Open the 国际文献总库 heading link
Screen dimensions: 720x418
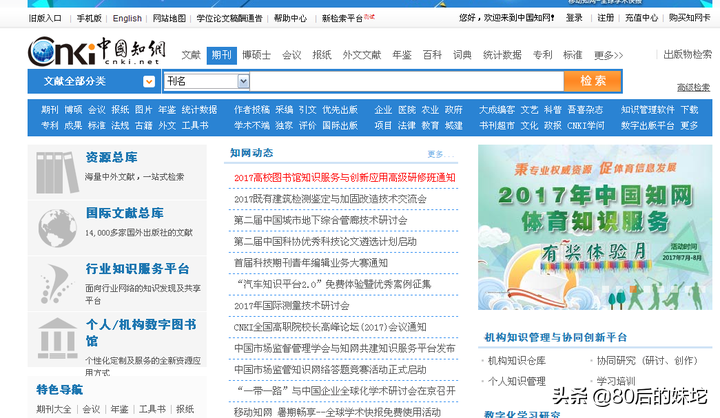point(125,213)
